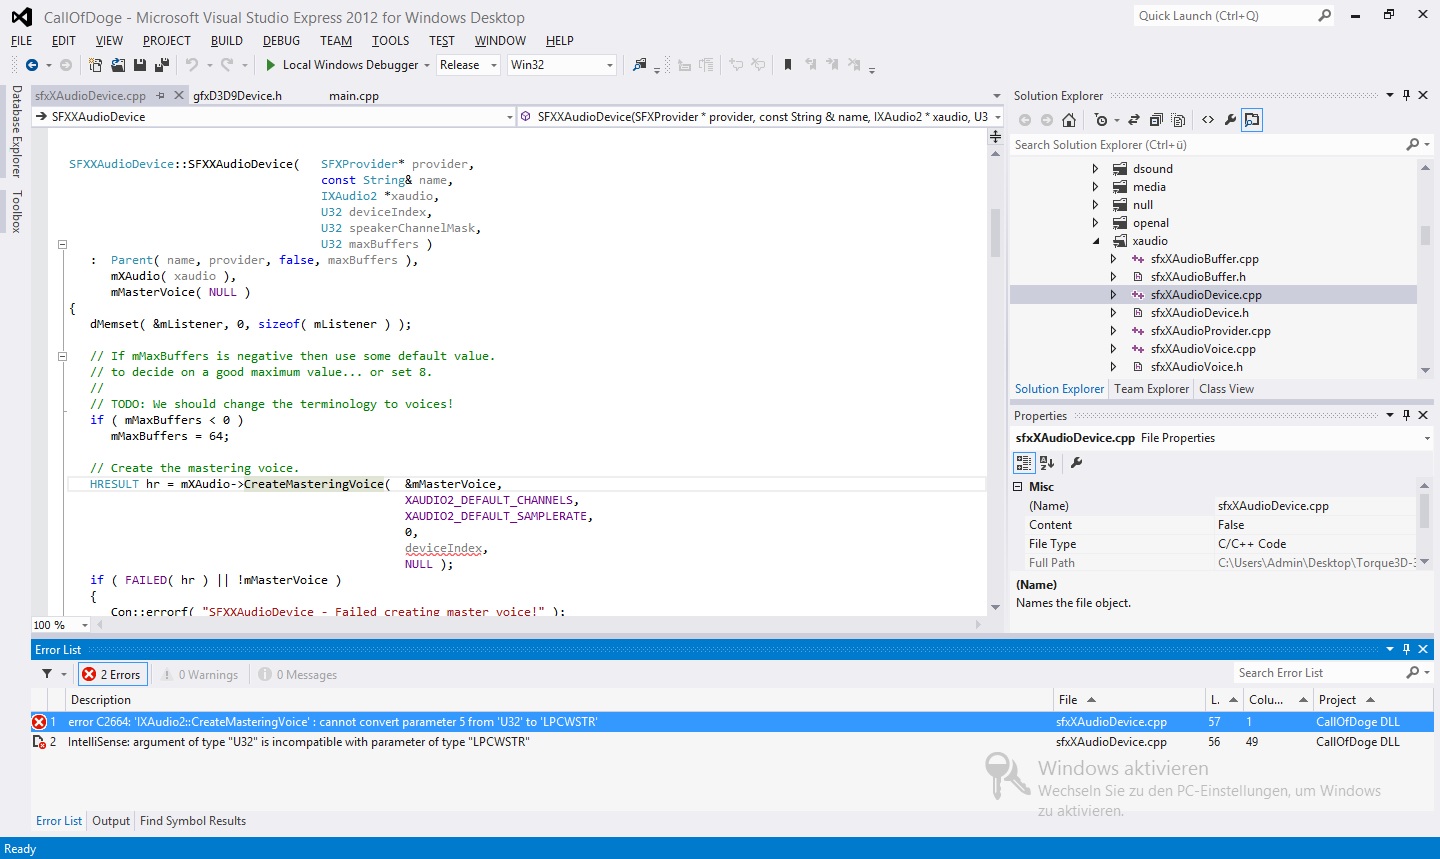This screenshot has height=859, width=1440.
Task: Collapse the constructor code region outline
Action: (62, 244)
